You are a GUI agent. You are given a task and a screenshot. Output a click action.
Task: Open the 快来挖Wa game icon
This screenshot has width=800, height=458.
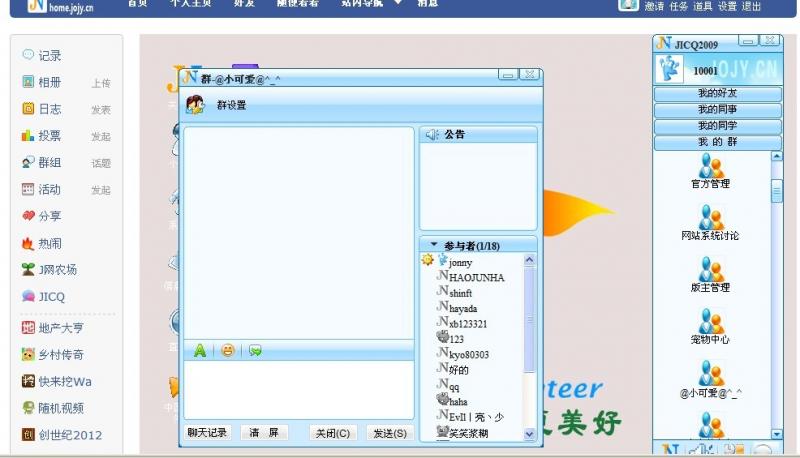[x=28, y=381]
